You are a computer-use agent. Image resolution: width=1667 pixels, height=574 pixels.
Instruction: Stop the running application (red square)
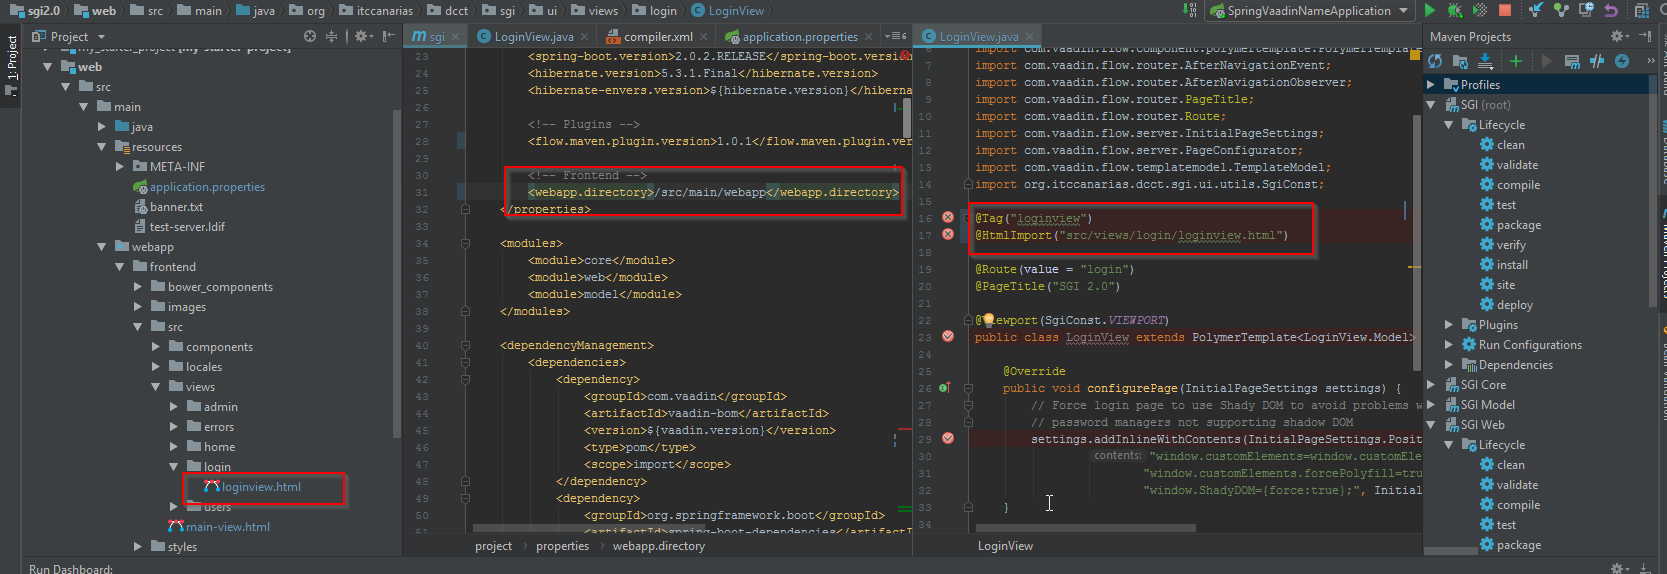coord(1505,10)
